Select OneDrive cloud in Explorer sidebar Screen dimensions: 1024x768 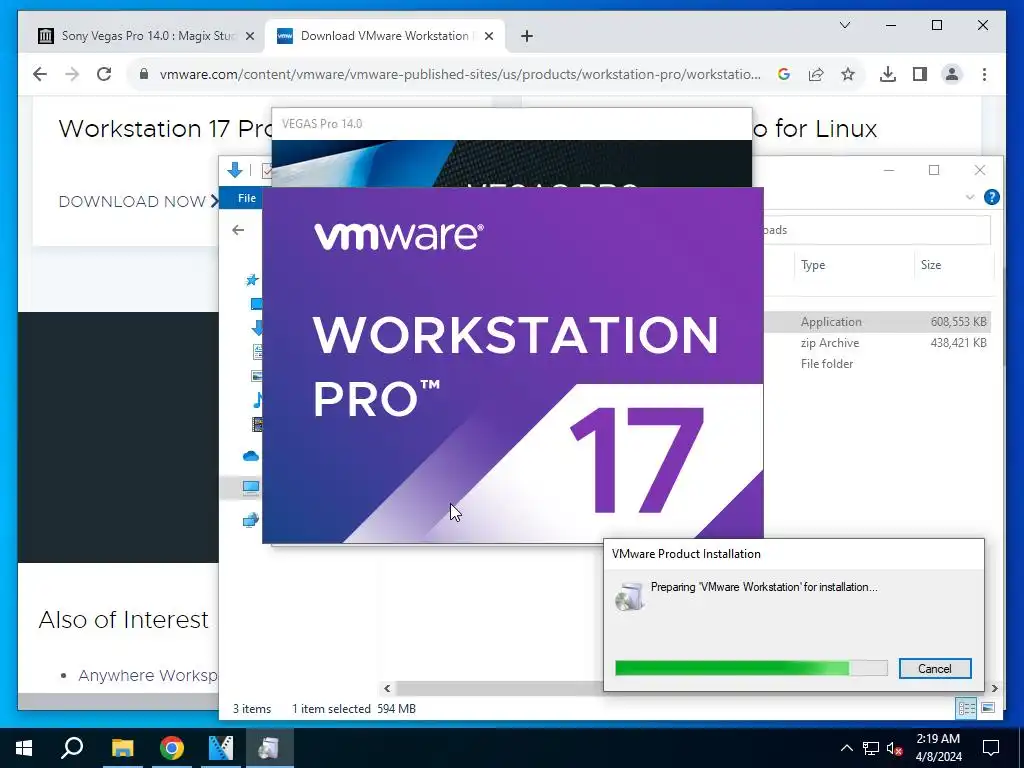click(251, 456)
